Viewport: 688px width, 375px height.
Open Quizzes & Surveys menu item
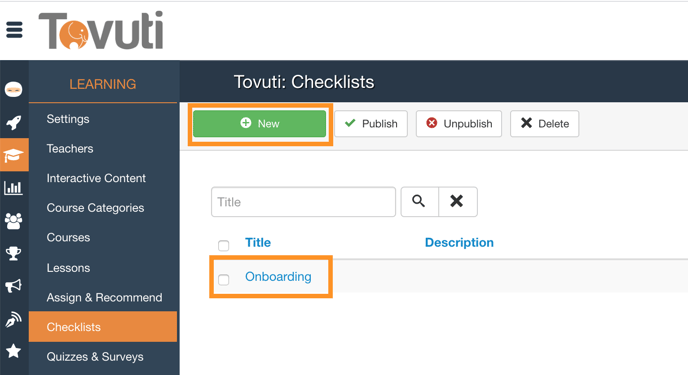pos(95,357)
